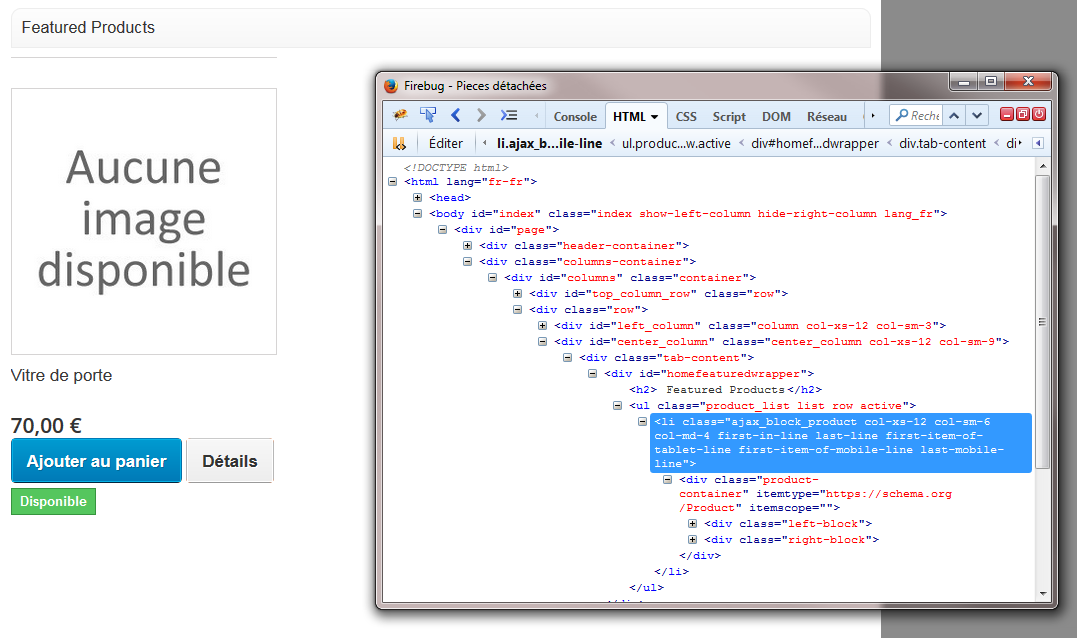Viewport: 1077px width, 638px height.
Task: Collapse the homefeaturedwrapper div node
Action: click(x=592, y=374)
